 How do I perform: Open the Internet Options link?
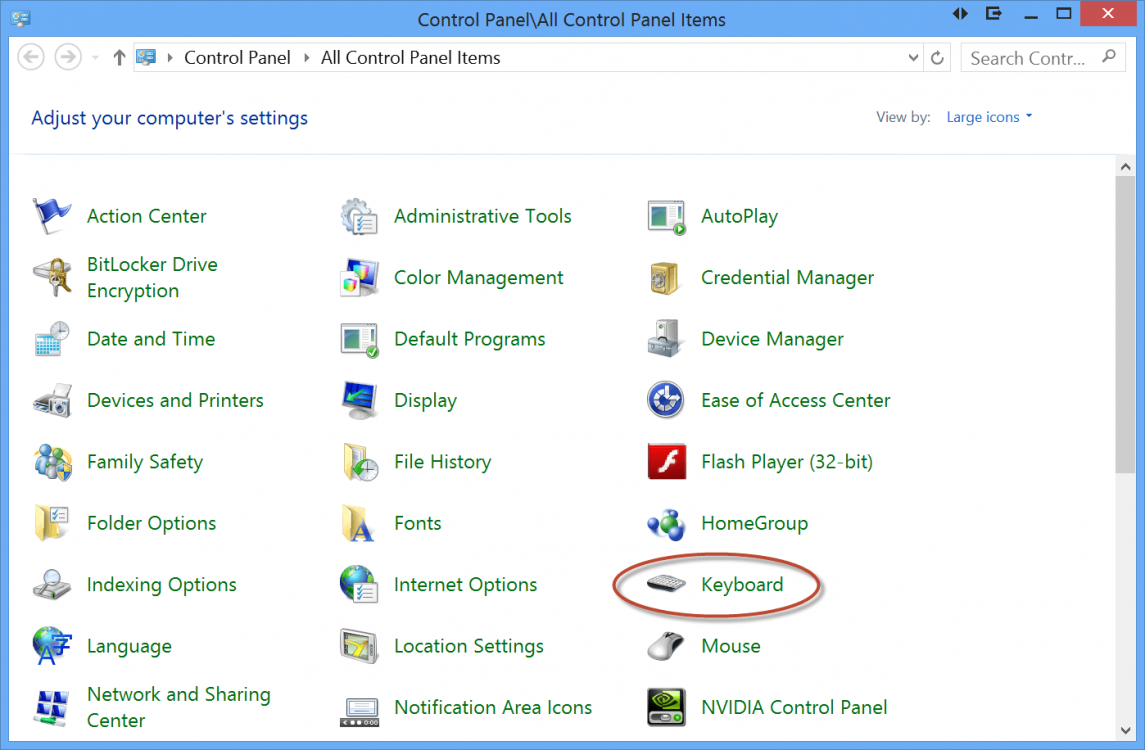pyautogui.click(x=465, y=585)
